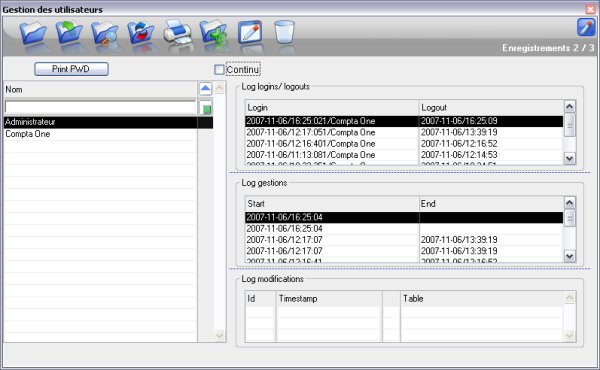
Task: Click the blue up-arrow sort button beside Nom
Action: pos(205,89)
